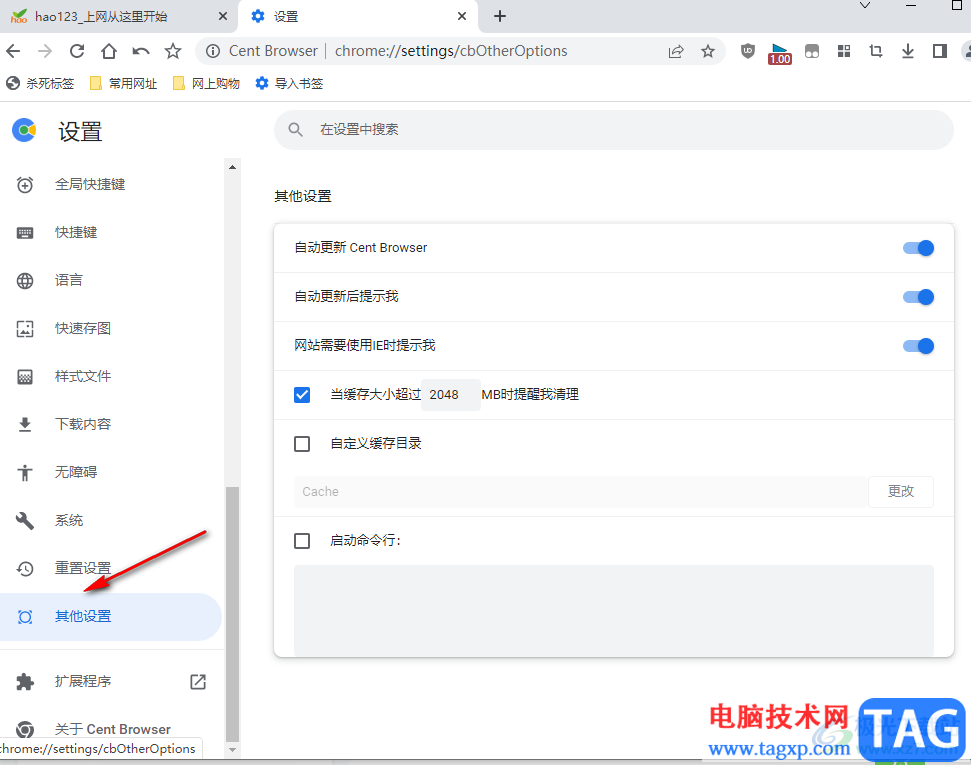The image size is (971, 765).
Task: Toggle 自动更新 Cent Browser switch
Action: pyautogui.click(x=918, y=248)
